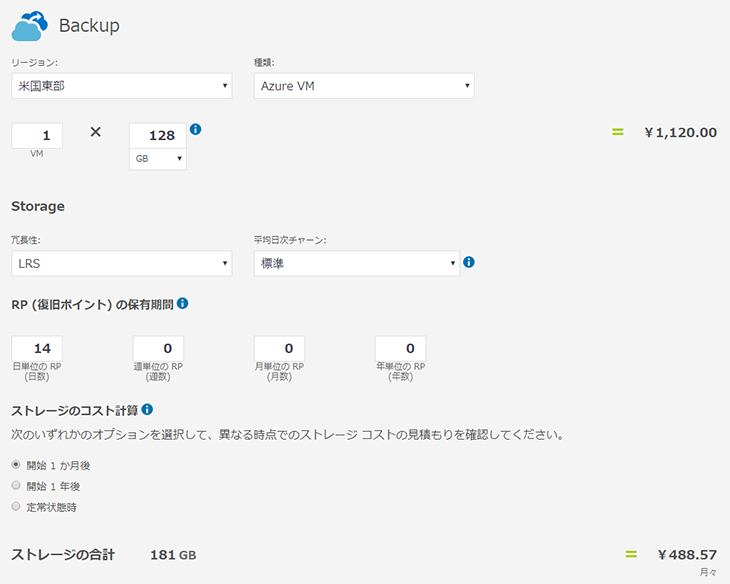Expand the GB unit dropdown

click(x=158, y=159)
